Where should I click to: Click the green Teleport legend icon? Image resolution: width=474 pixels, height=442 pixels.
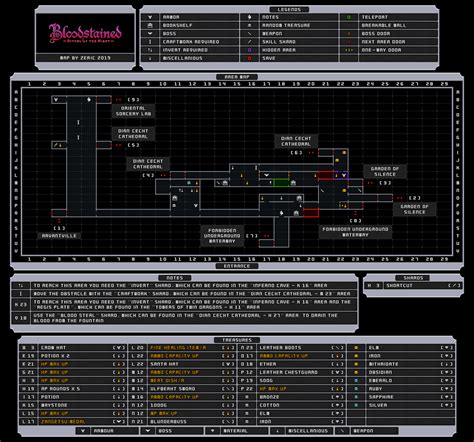click(349, 17)
